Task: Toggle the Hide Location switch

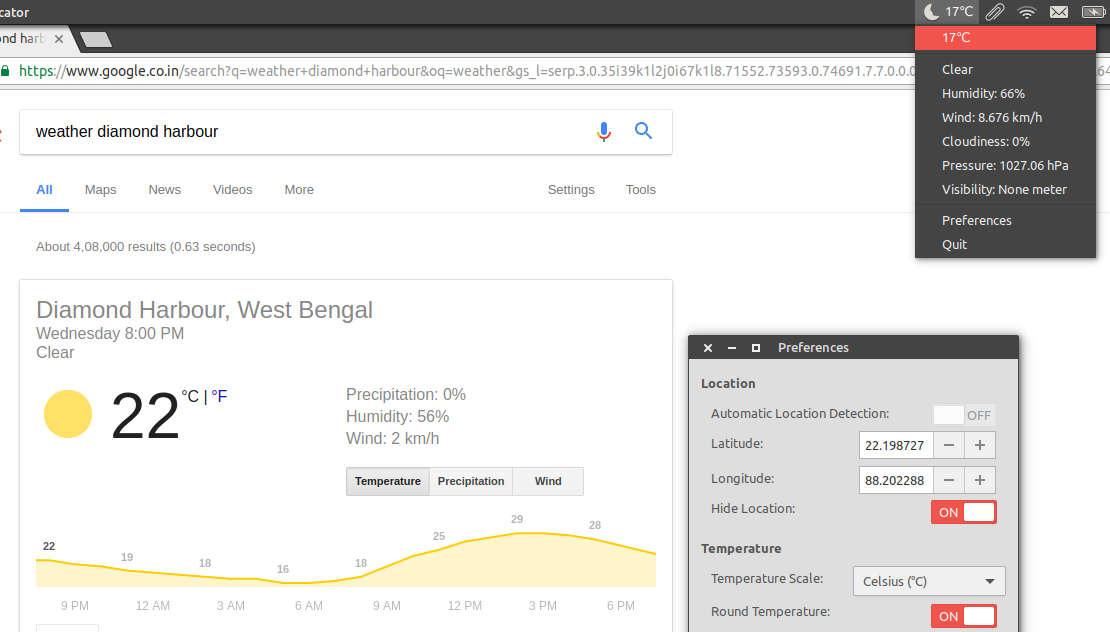Action: (x=964, y=512)
